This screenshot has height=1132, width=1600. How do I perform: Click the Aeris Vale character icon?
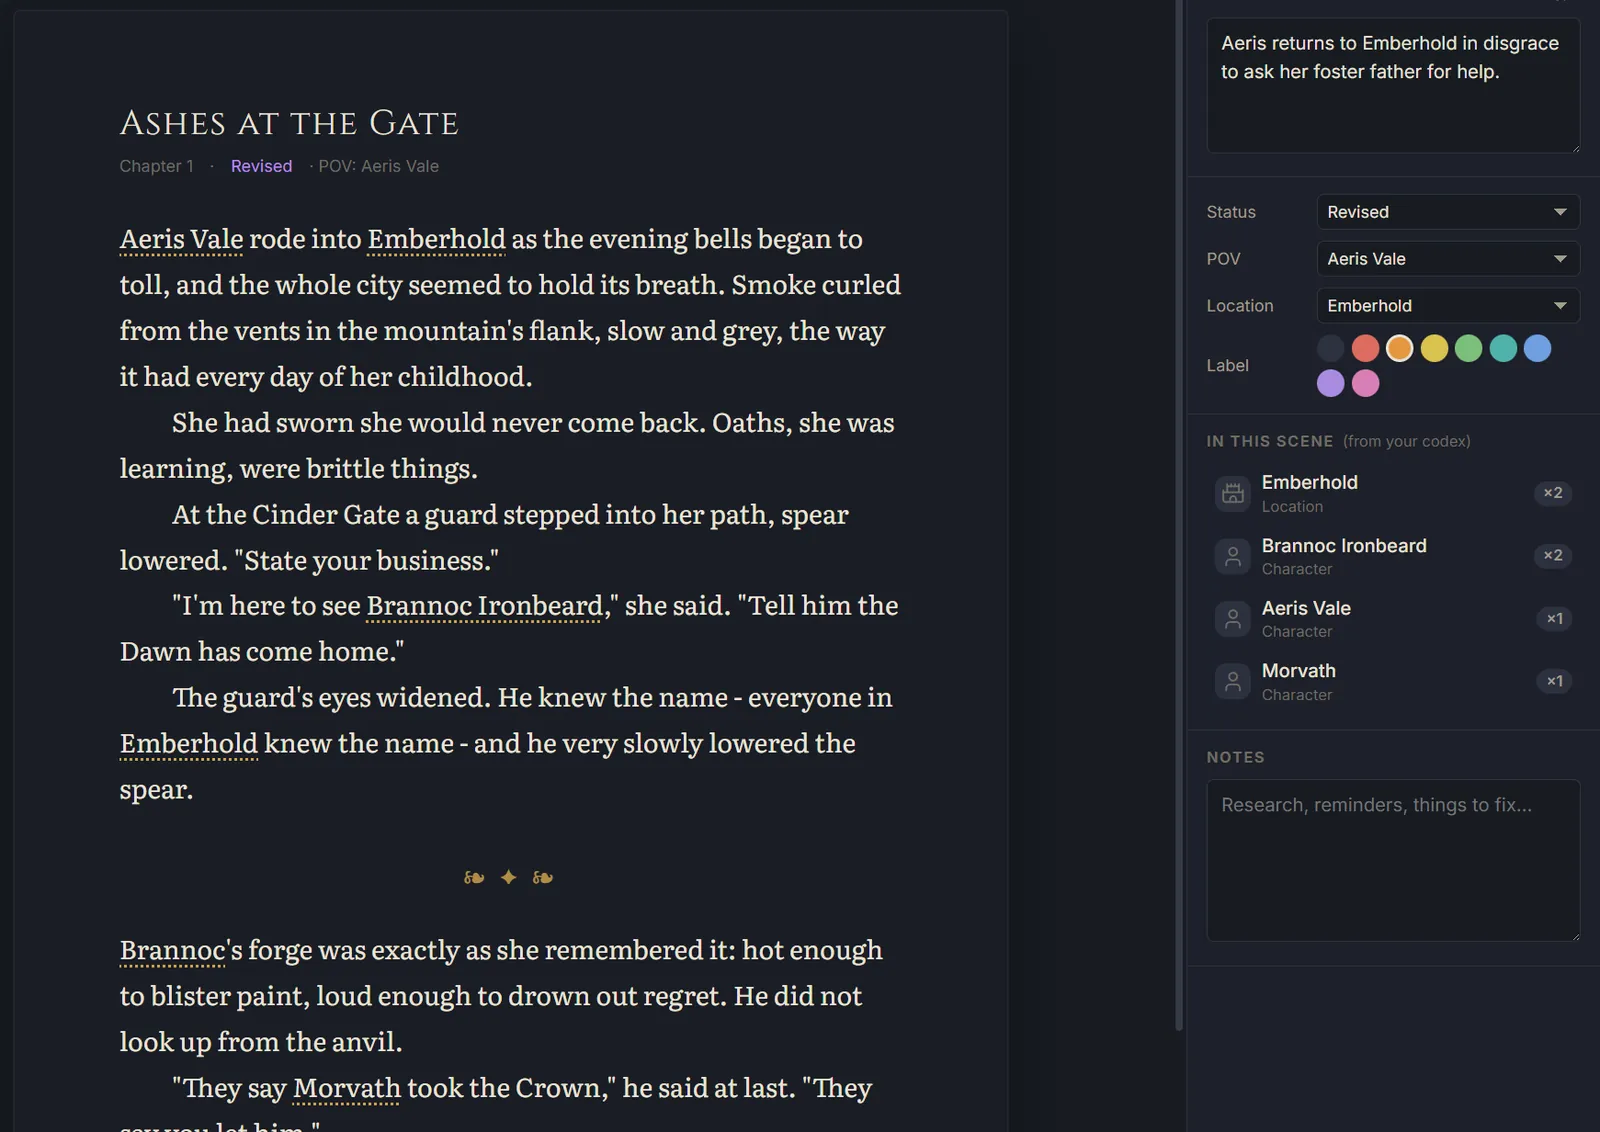1233,619
